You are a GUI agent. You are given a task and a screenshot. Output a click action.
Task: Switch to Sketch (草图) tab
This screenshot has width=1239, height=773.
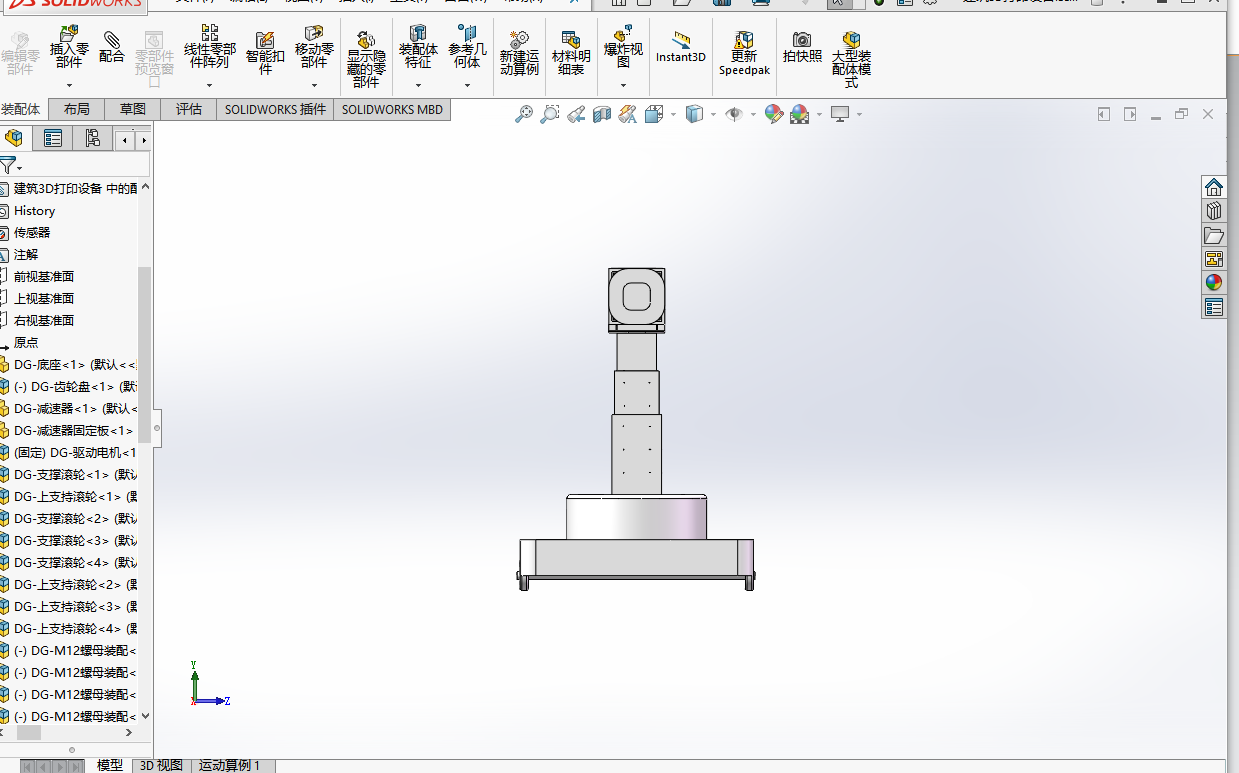coord(133,109)
